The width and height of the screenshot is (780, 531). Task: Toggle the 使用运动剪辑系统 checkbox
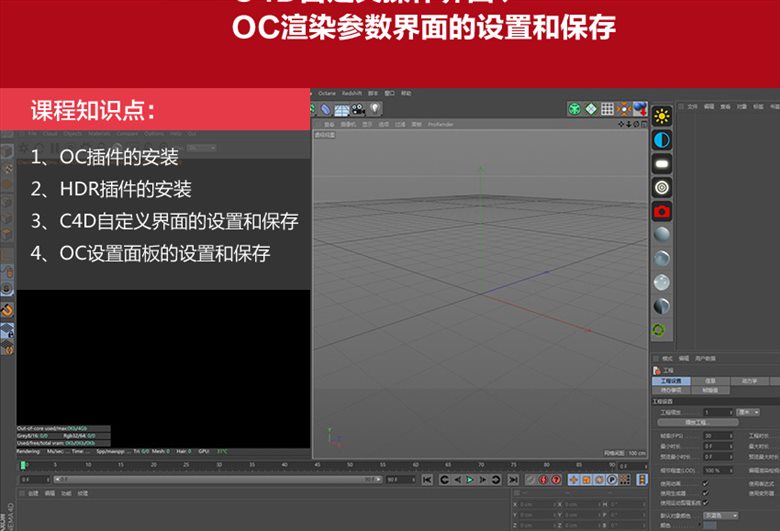tap(705, 503)
